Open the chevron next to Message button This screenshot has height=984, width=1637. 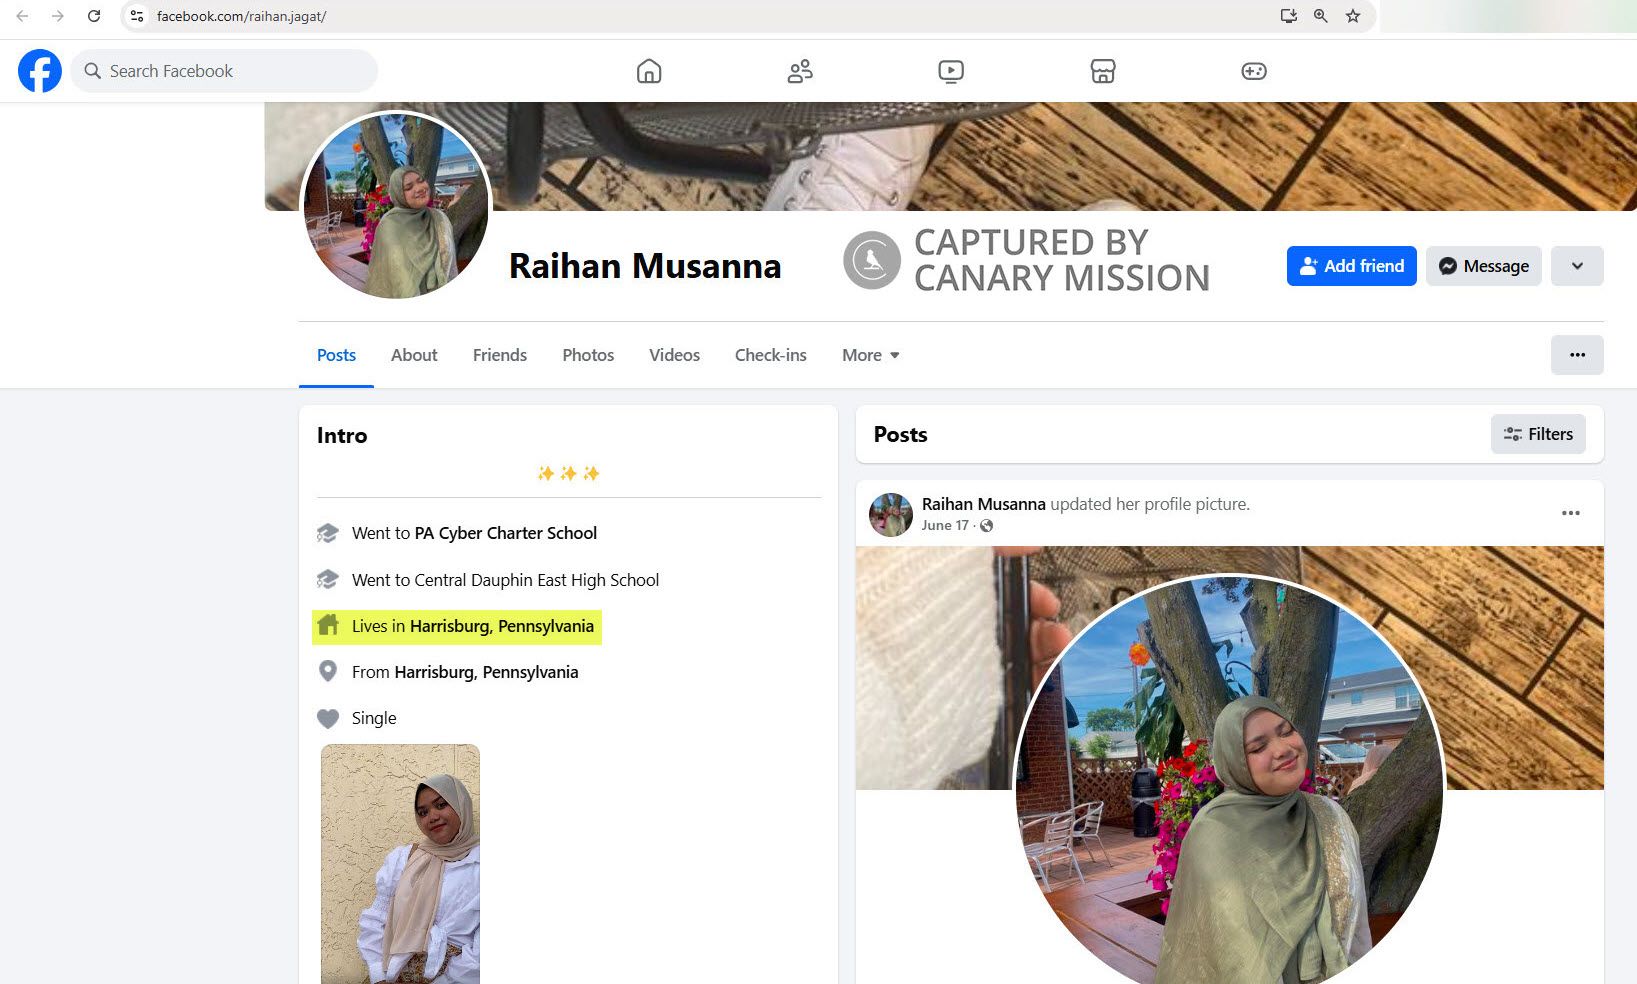coord(1577,266)
